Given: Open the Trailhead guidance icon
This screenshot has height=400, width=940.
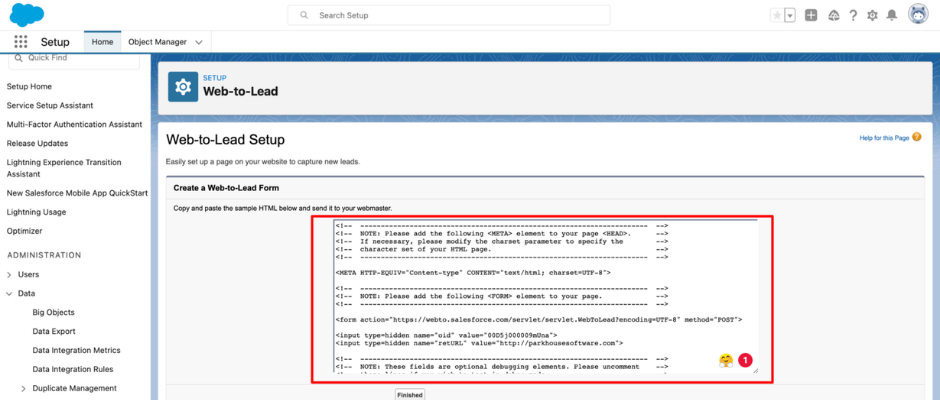Looking at the screenshot, I should [833, 16].
